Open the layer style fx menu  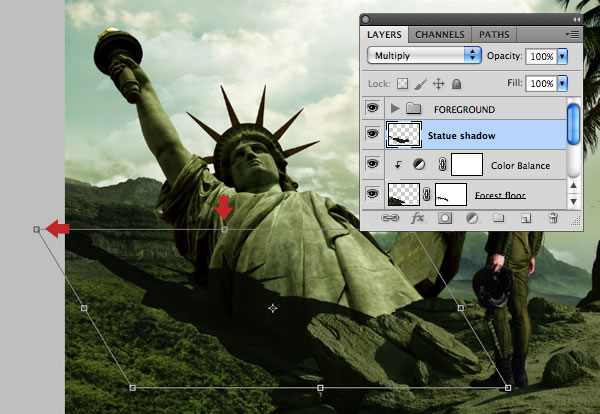[417, 218]
